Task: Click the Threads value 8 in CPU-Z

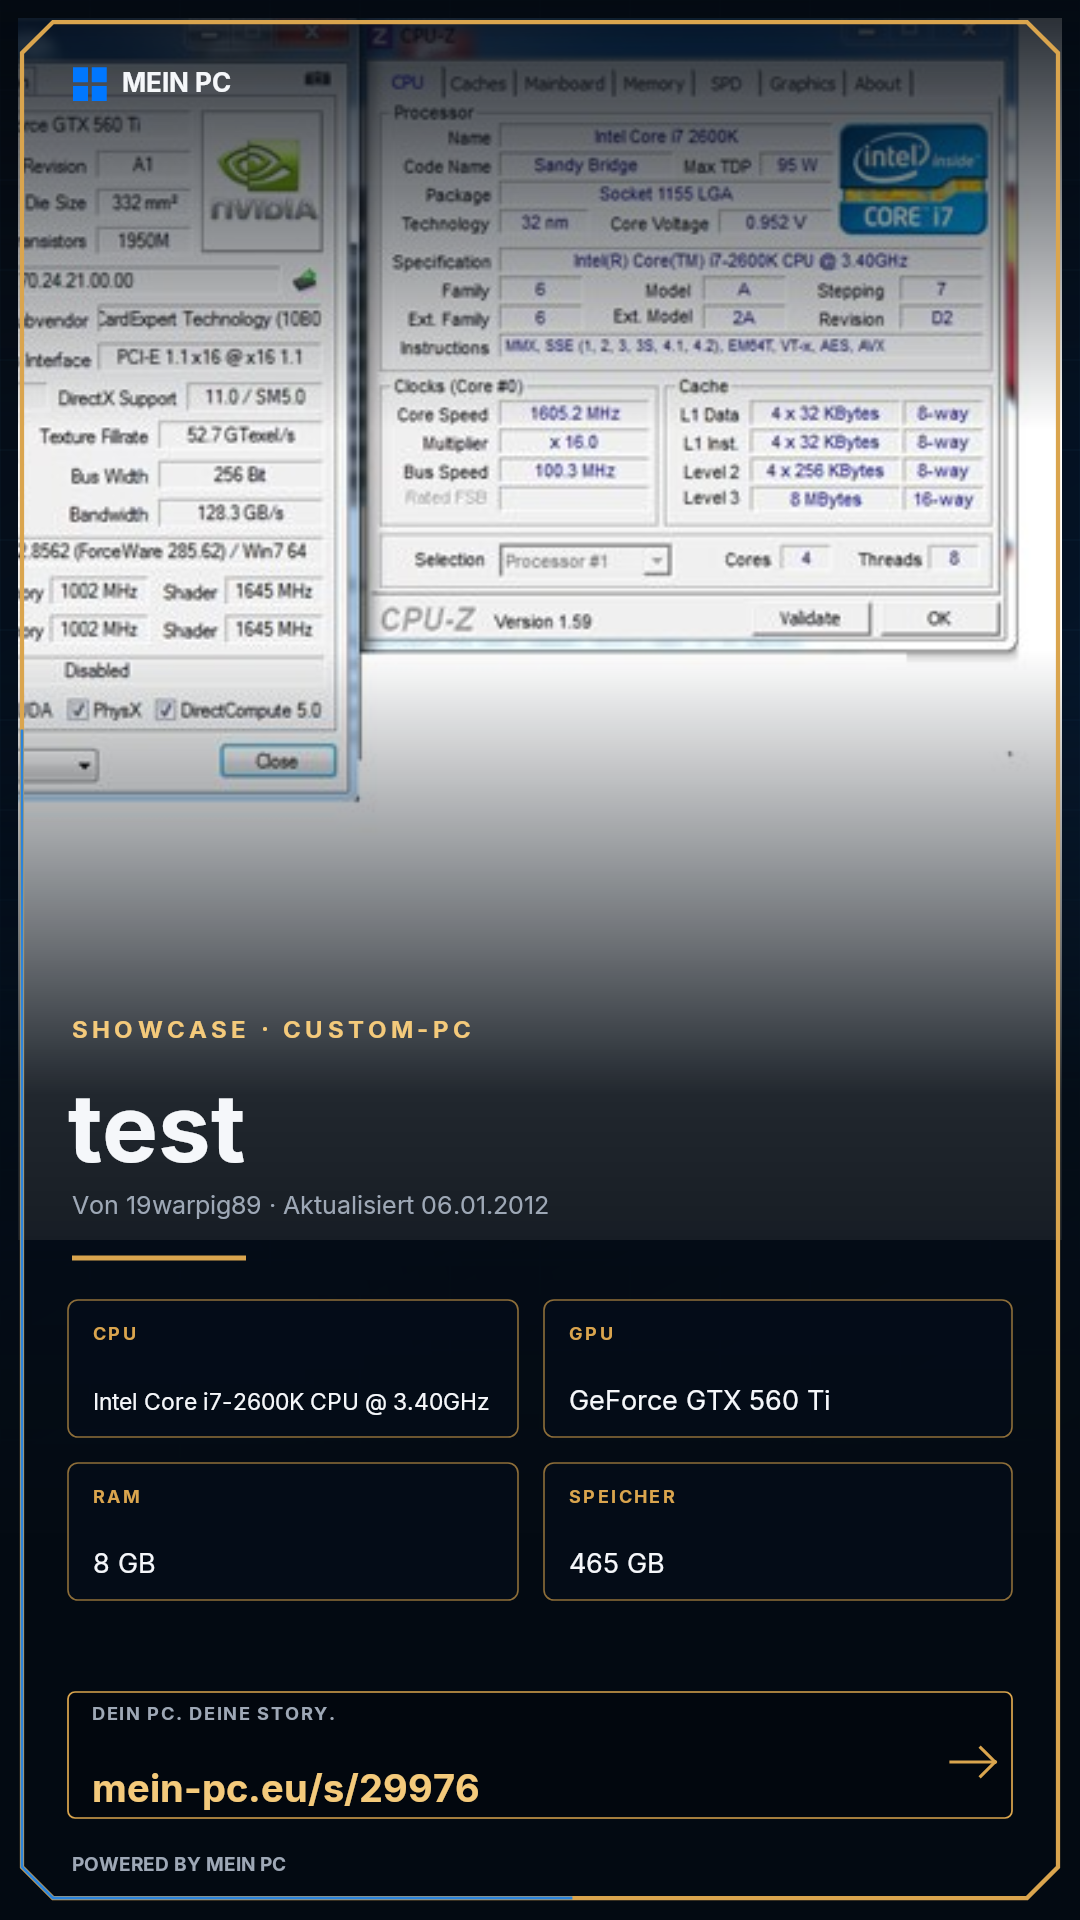Action: click(954, 559)
